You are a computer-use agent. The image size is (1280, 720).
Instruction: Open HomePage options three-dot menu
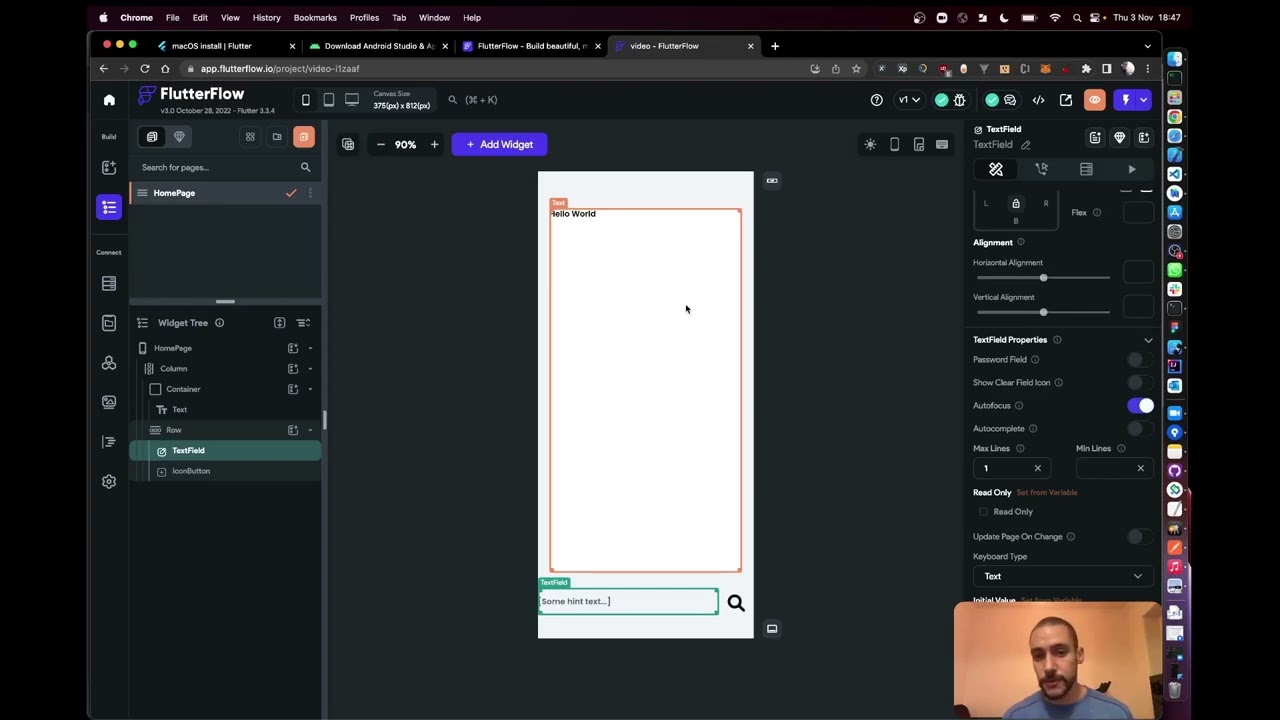[x=310, y=193]
